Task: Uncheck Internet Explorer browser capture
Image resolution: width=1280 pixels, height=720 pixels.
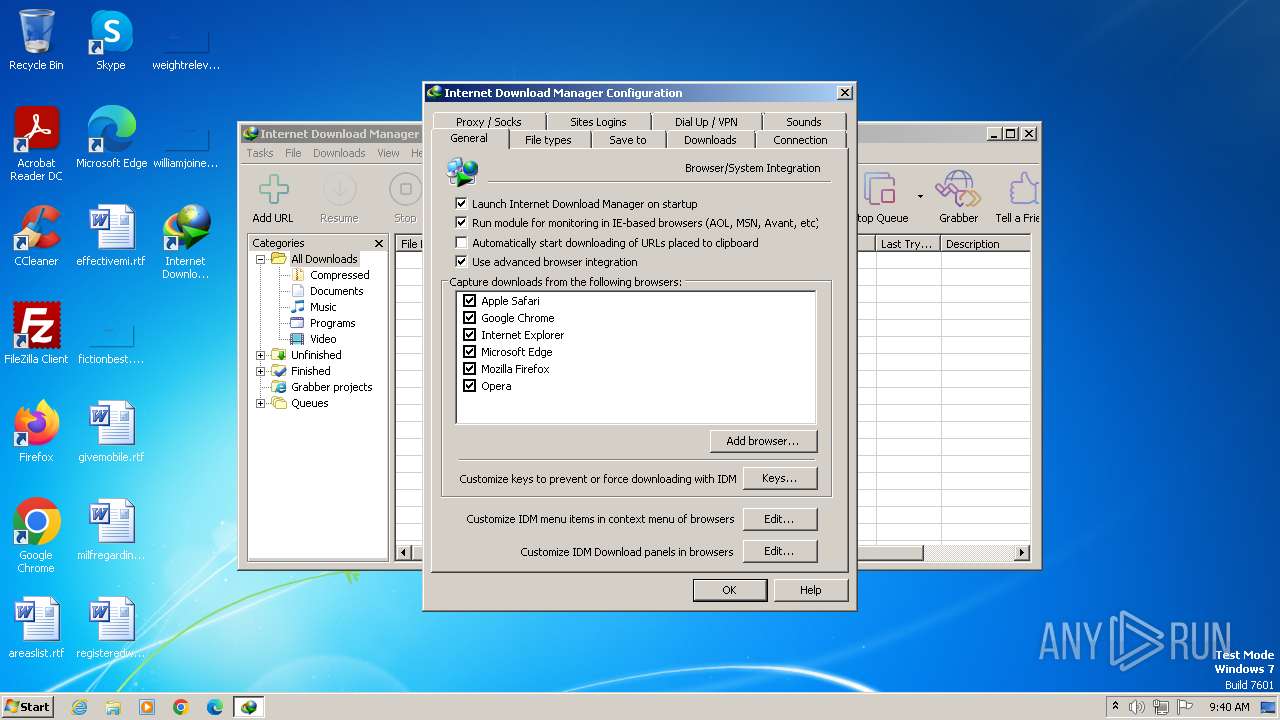Action: pos(469,335)
